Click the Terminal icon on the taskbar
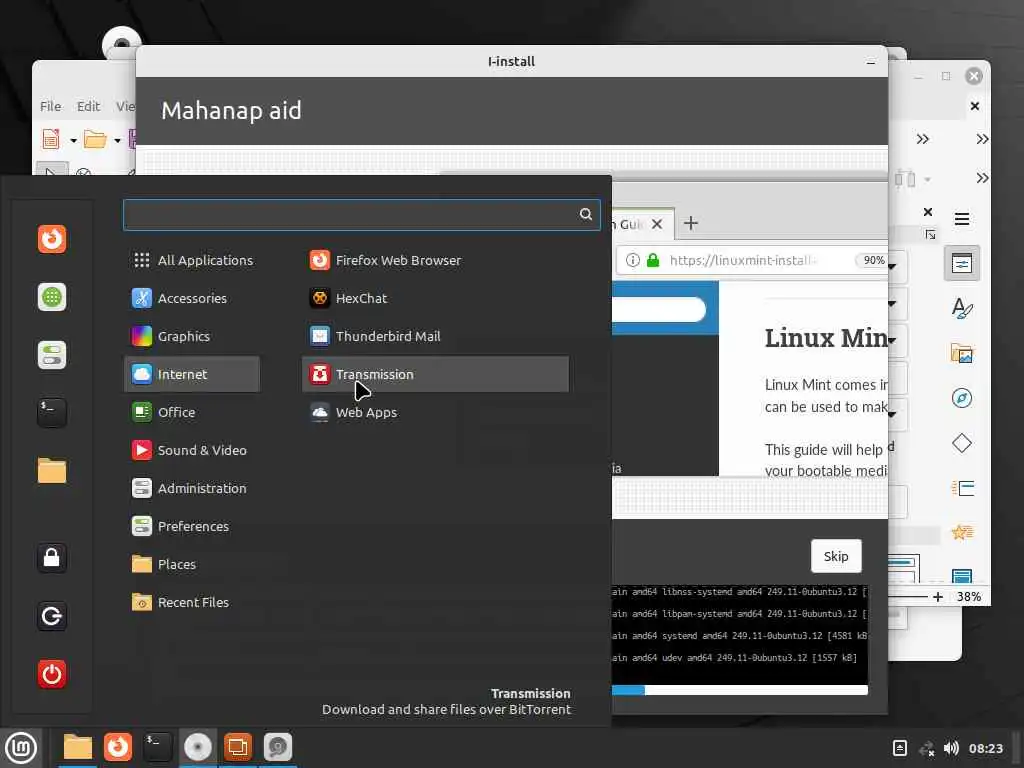This screenshot has height=768, width=1024. point(157,747)
